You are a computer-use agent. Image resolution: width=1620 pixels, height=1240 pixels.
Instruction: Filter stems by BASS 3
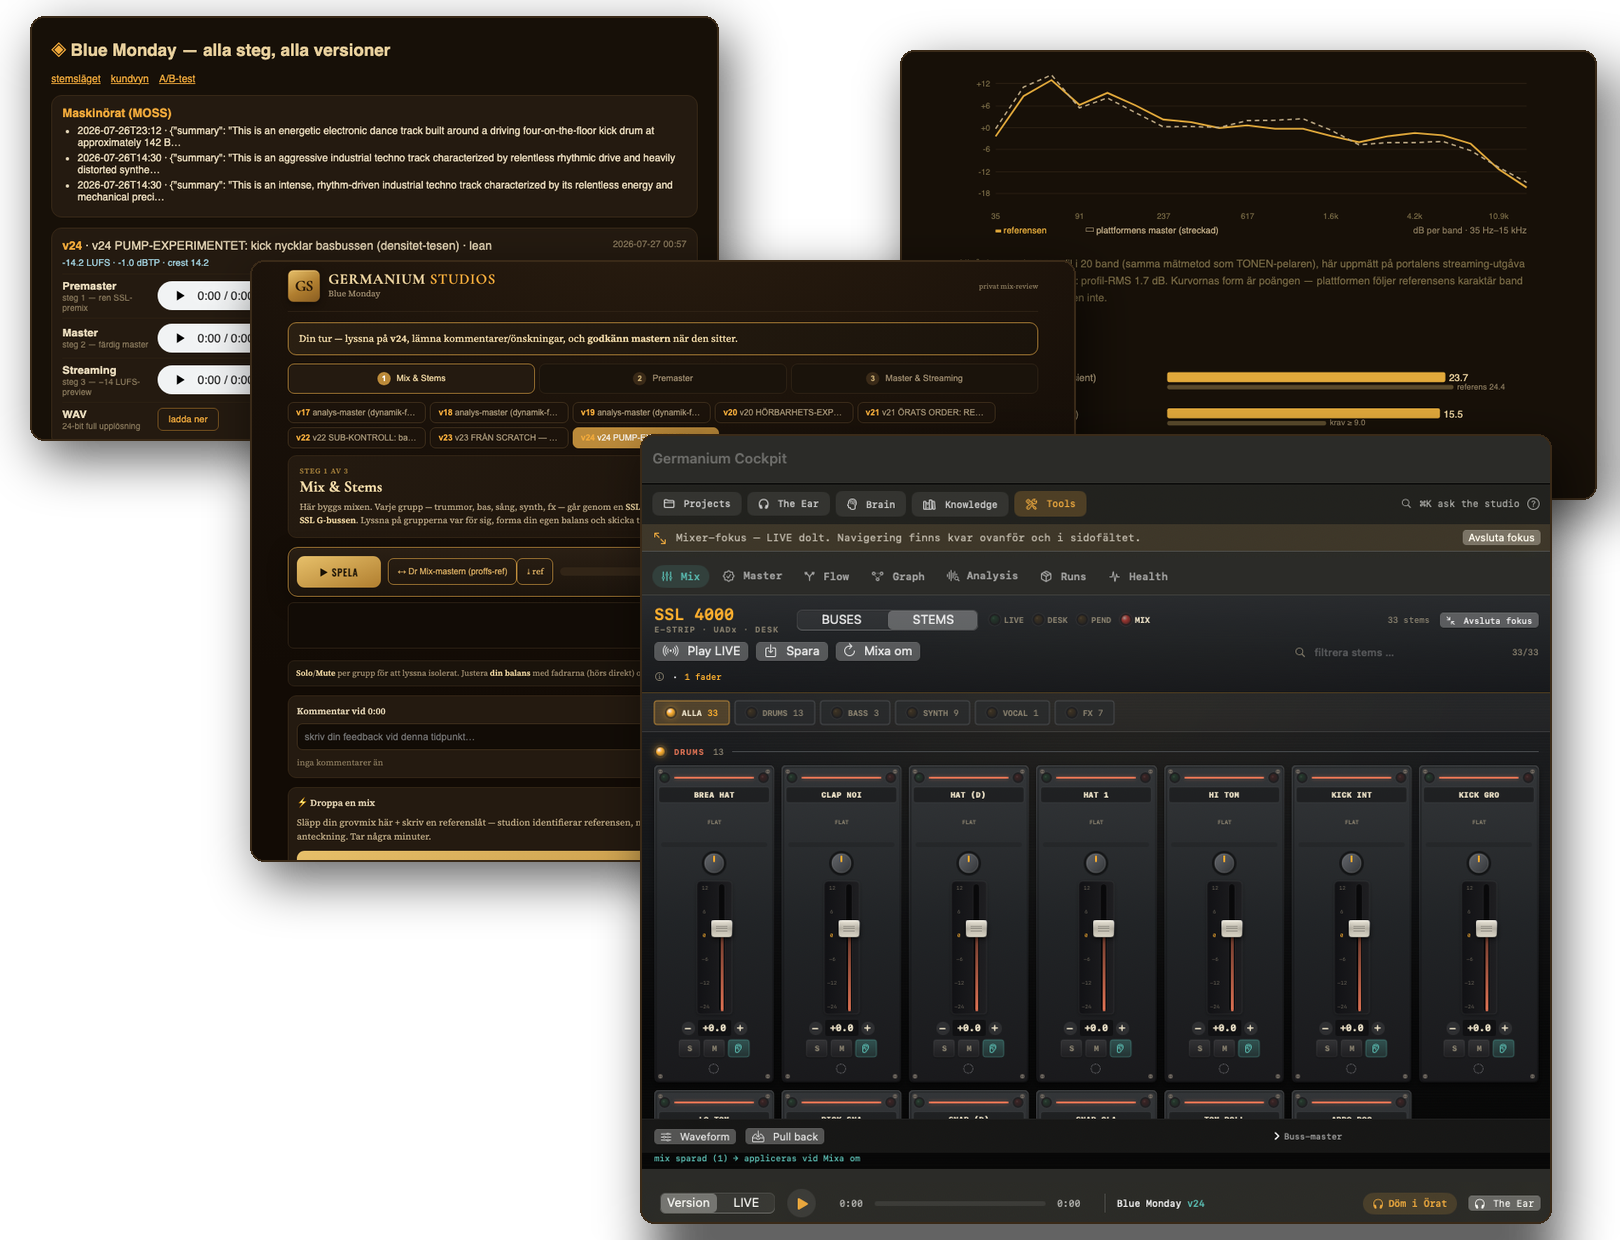point(856,713)
